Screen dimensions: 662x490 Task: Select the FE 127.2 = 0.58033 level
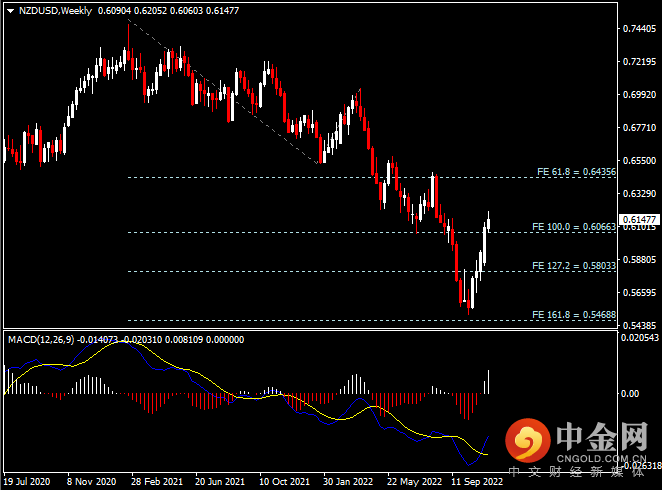click(574, 266)
